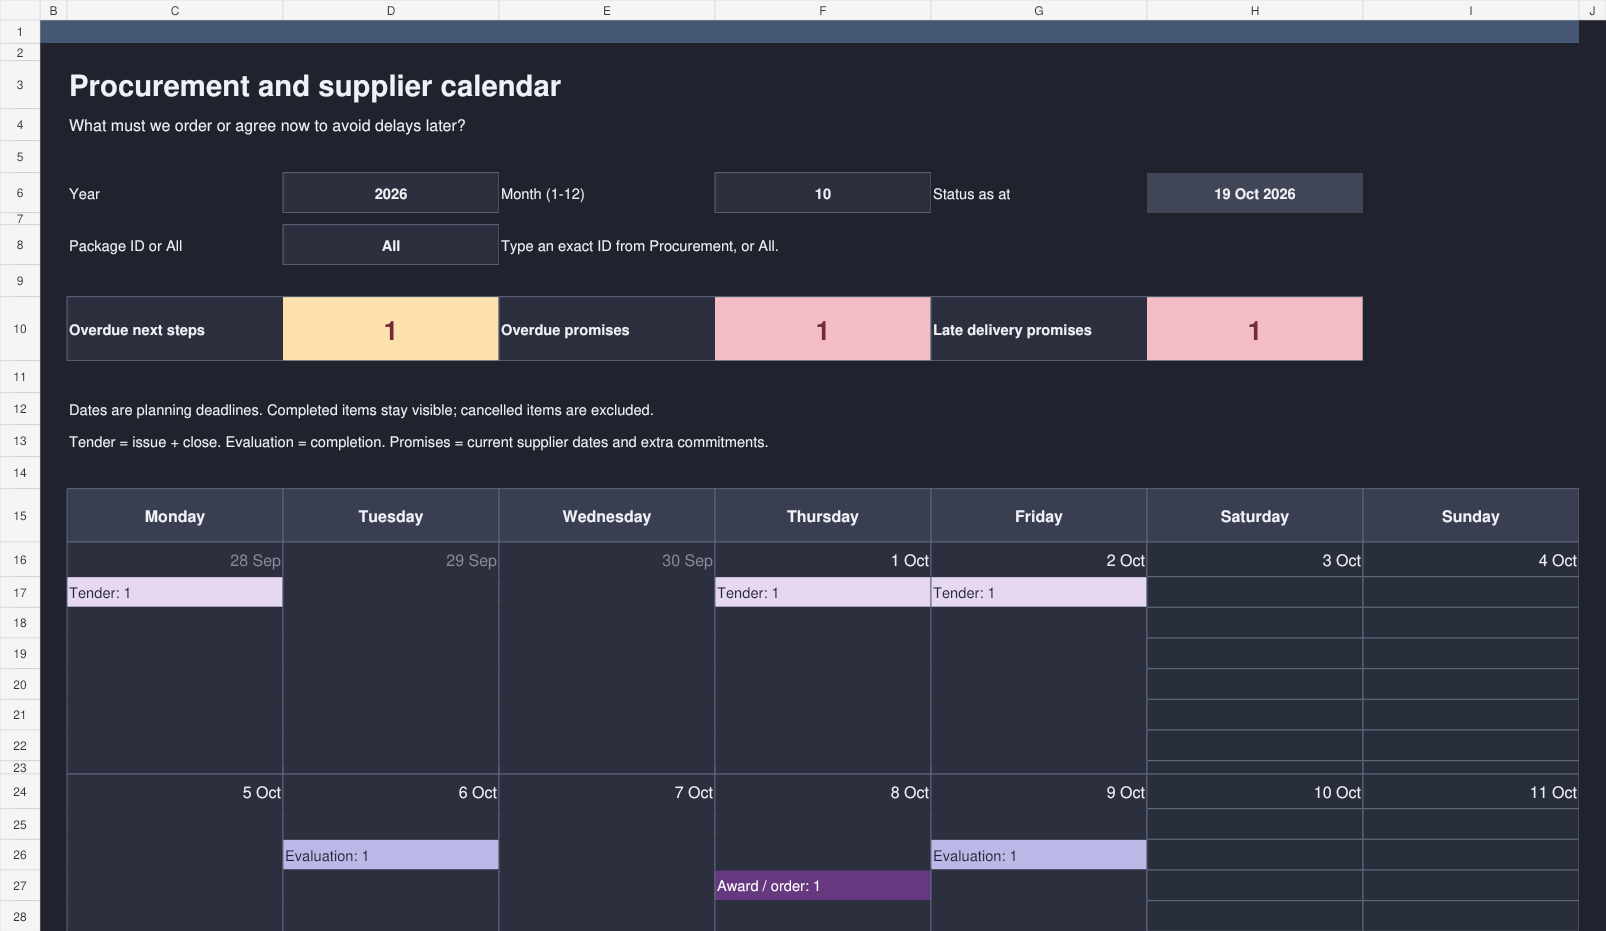Select the 30 Sep date cell
1606x931 pixels.
[607, 560]
